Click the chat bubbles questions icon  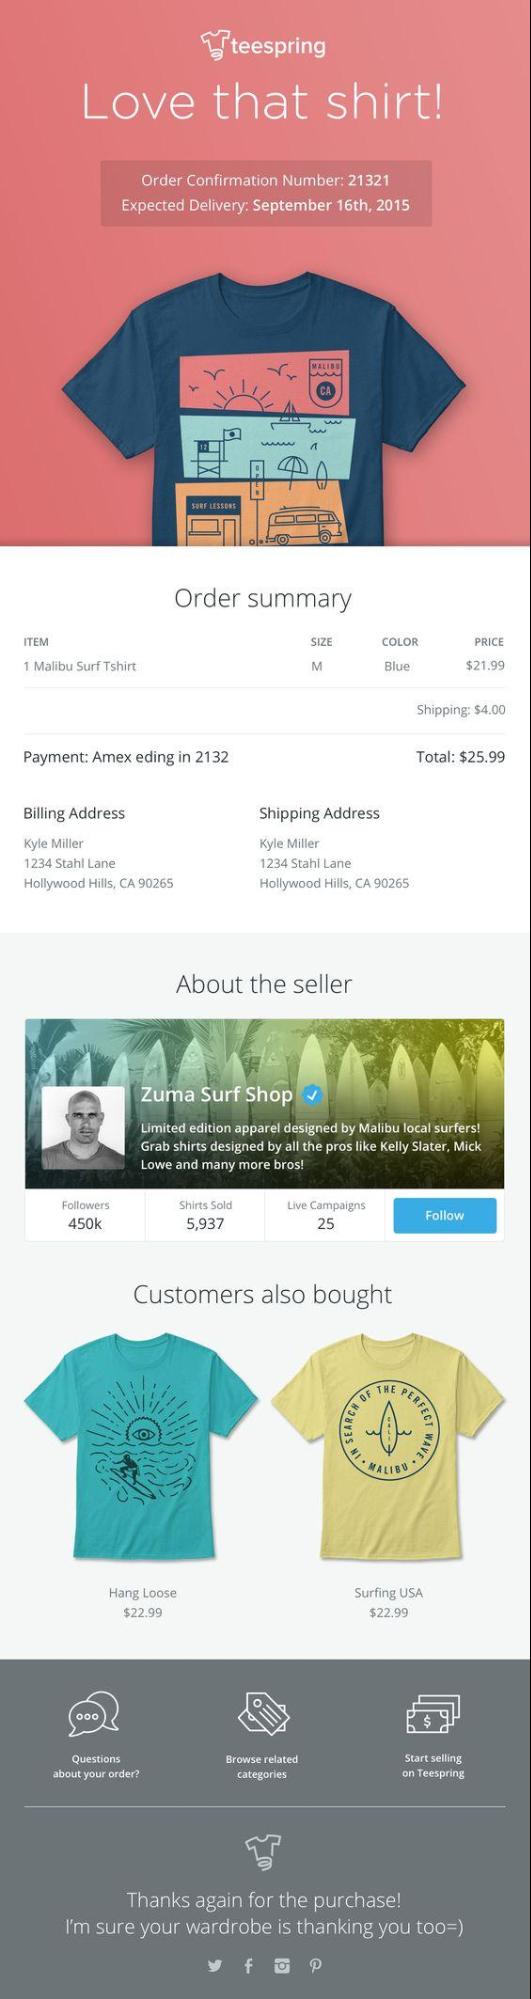(94, 1713)
